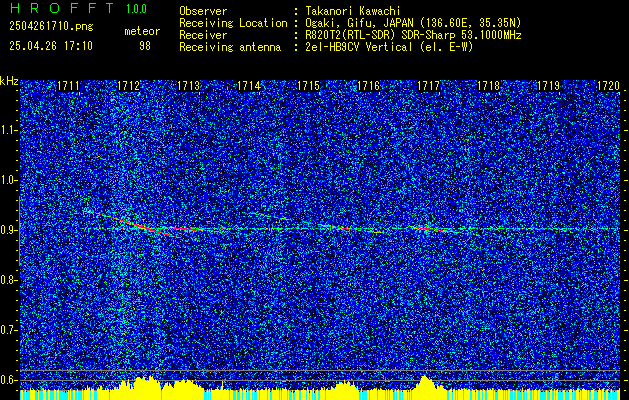
Task: Click the Receiver field label
Action: (x=203, y=35)
